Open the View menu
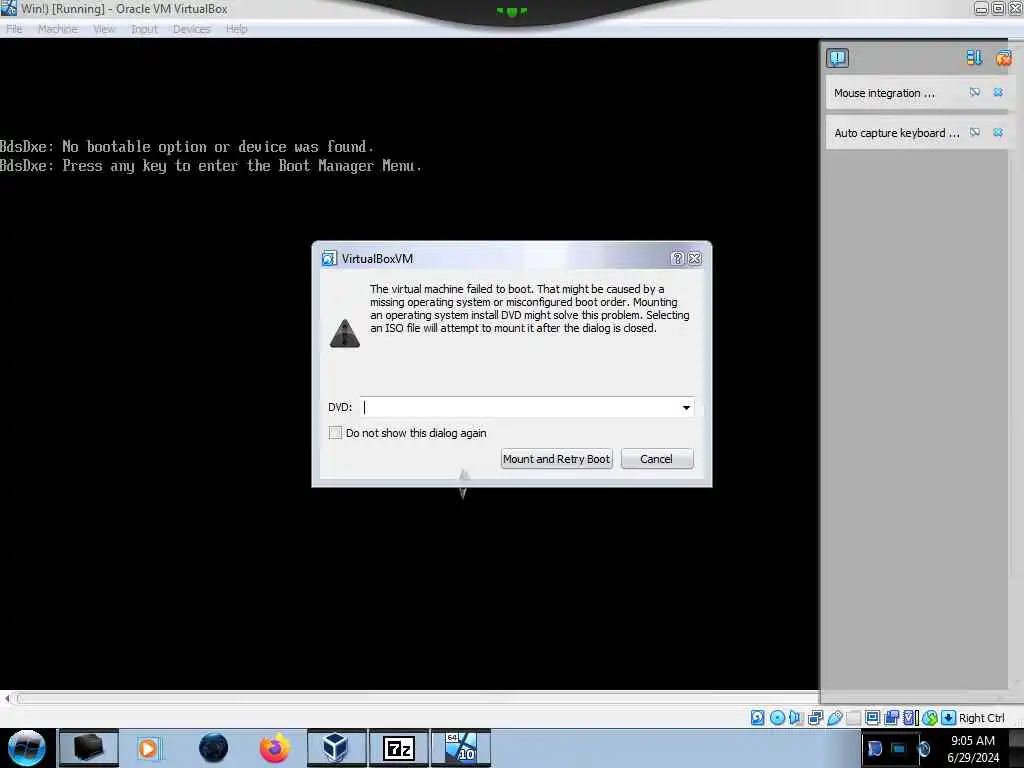The height and width of the screenshot is (768, 1024). (x=104, y=29)
